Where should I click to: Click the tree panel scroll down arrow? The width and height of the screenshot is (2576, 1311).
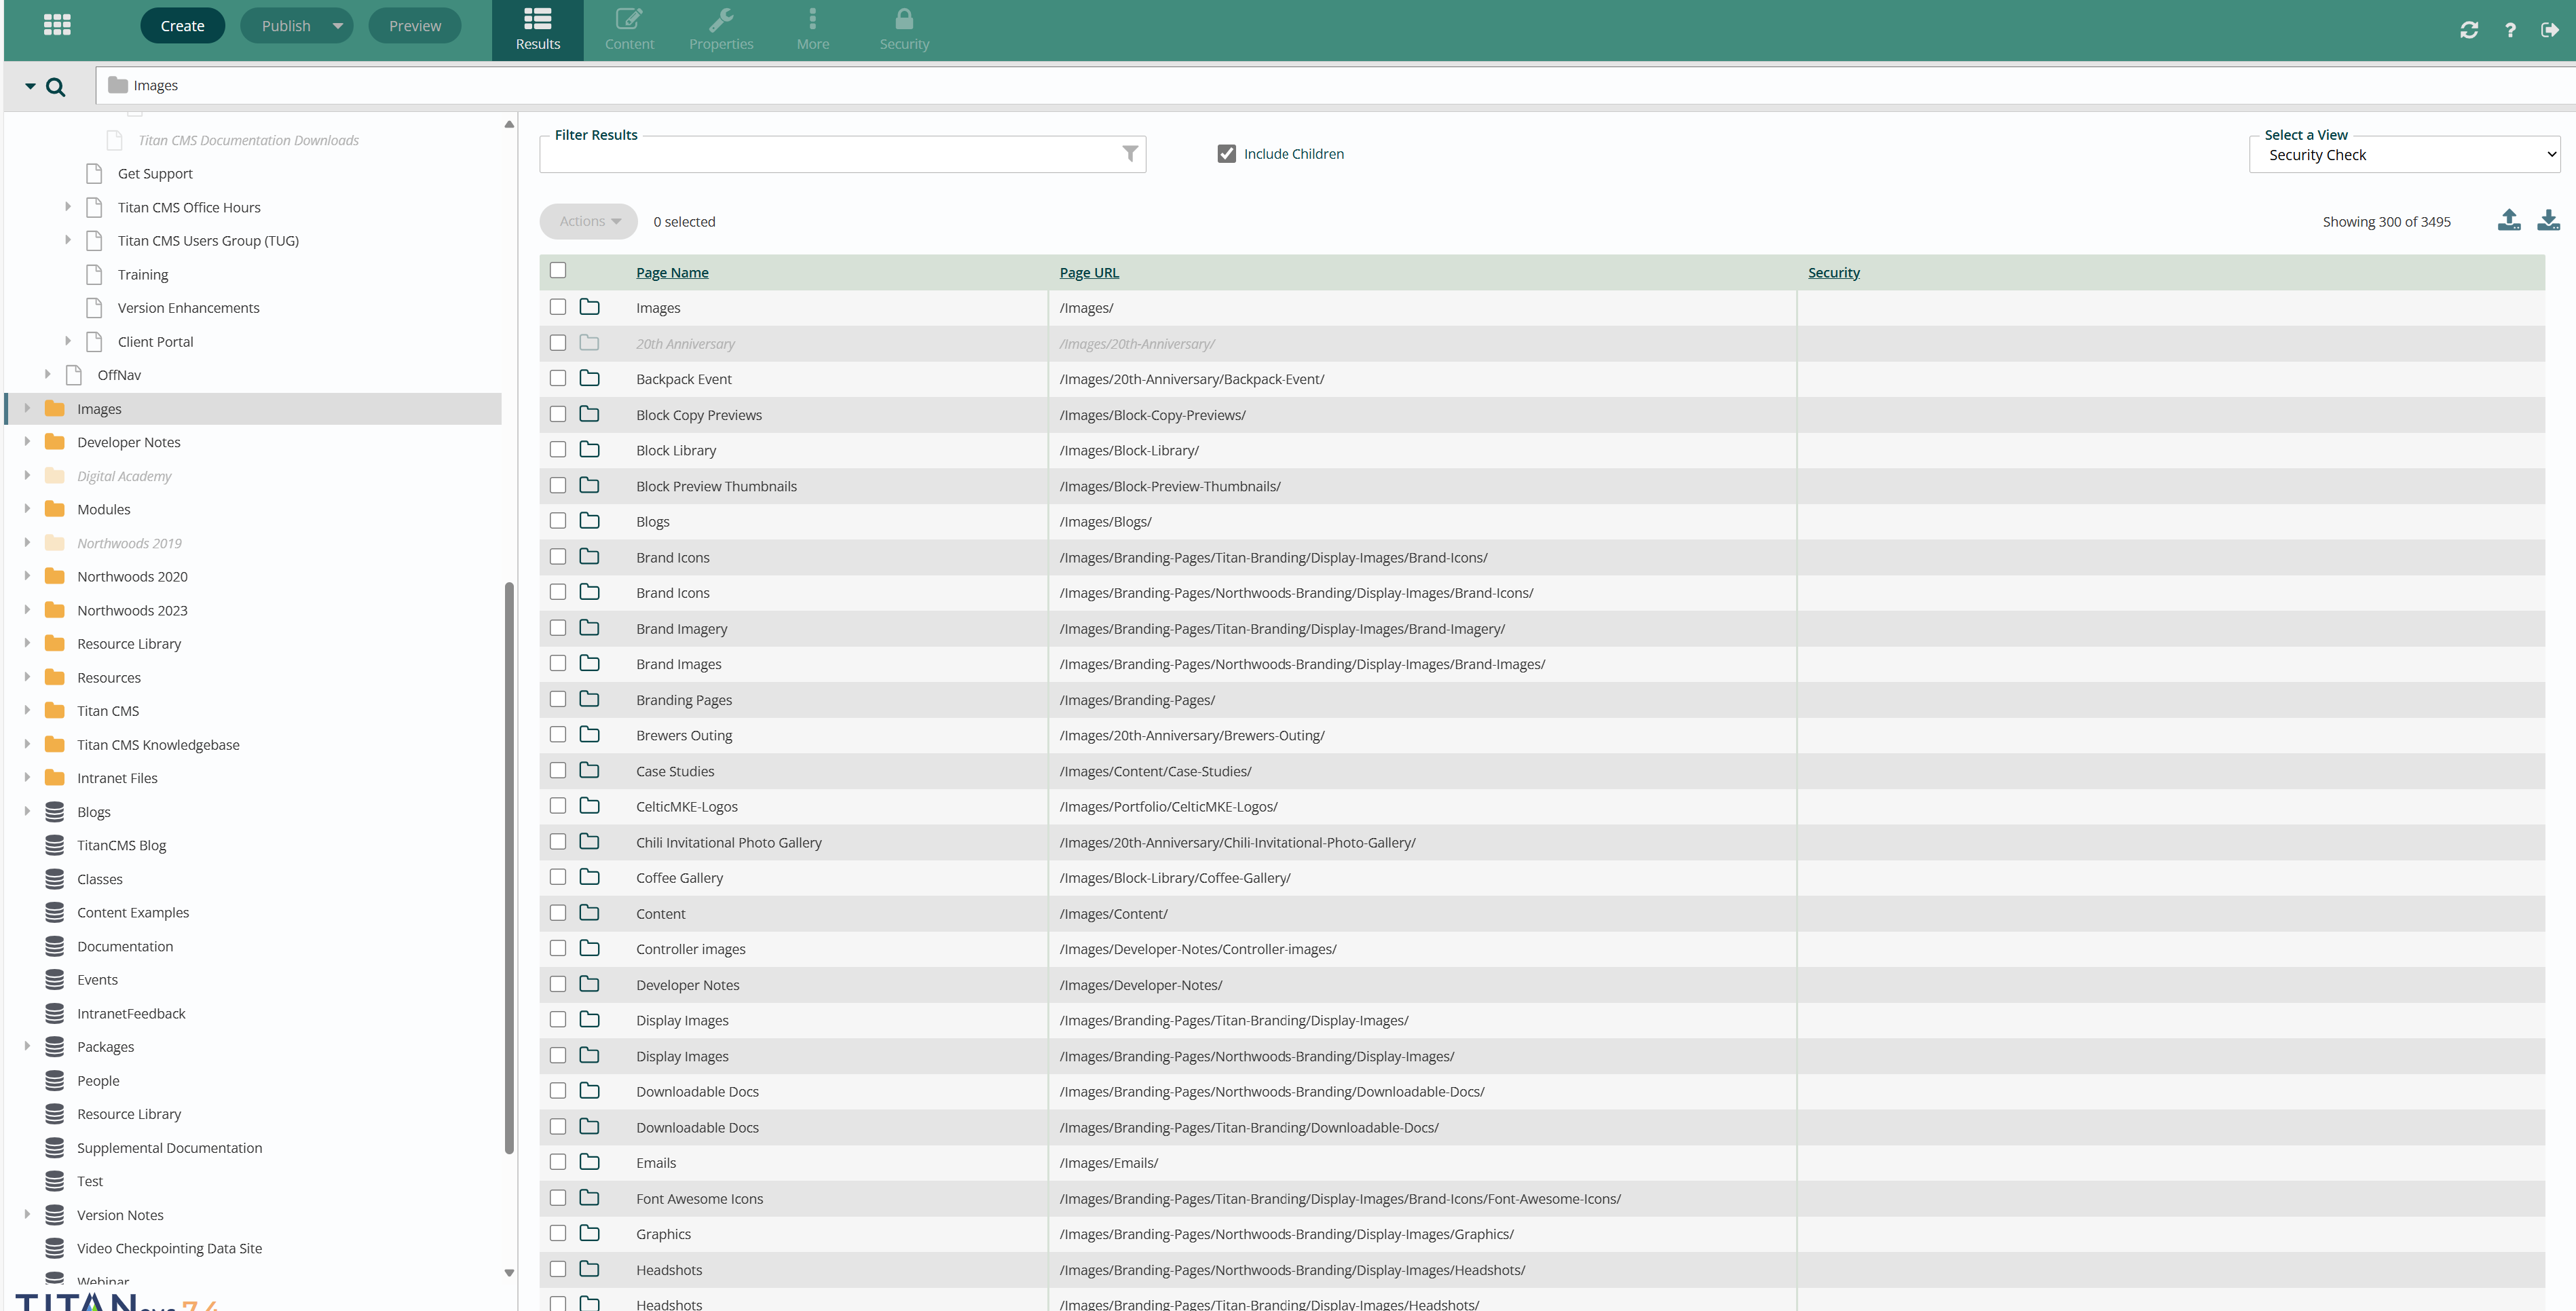point(509,1273)
